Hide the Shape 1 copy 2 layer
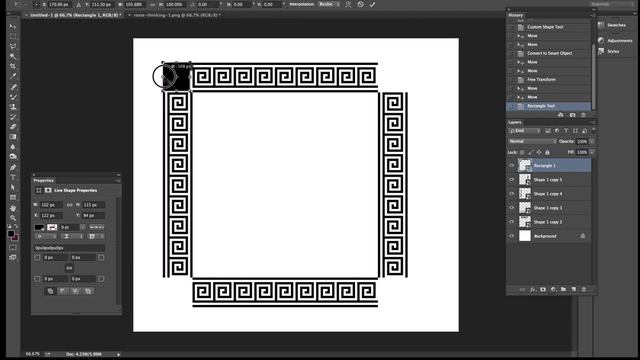This screenshot has height=360, width=640. (x=511, y=222)
